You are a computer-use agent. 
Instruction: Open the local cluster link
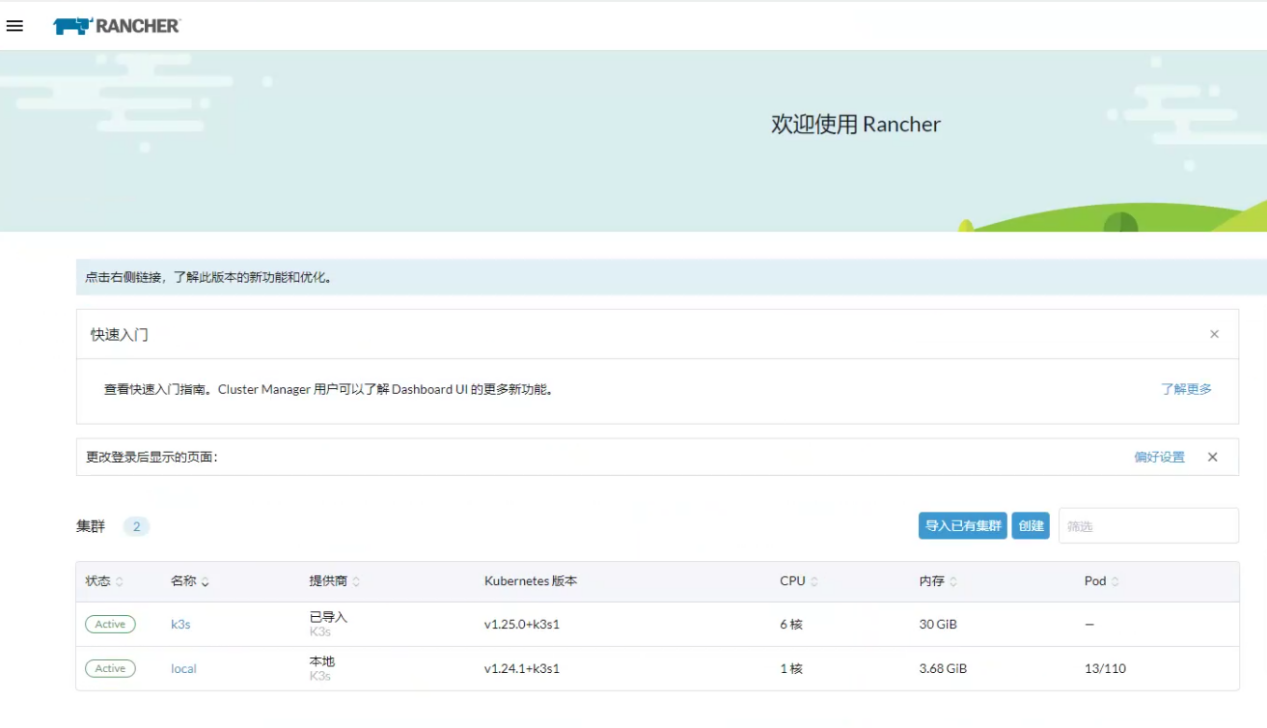[184, 668]
